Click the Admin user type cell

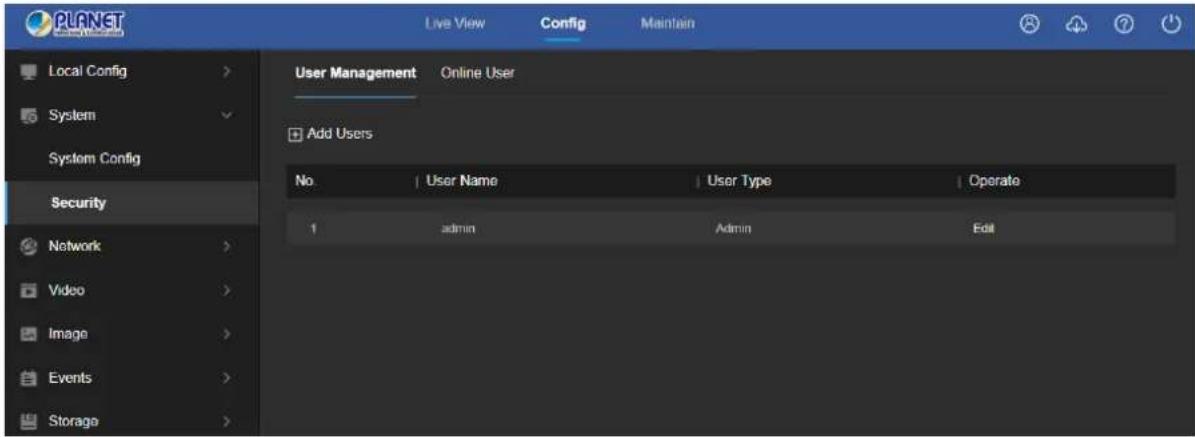click(735, 229)
